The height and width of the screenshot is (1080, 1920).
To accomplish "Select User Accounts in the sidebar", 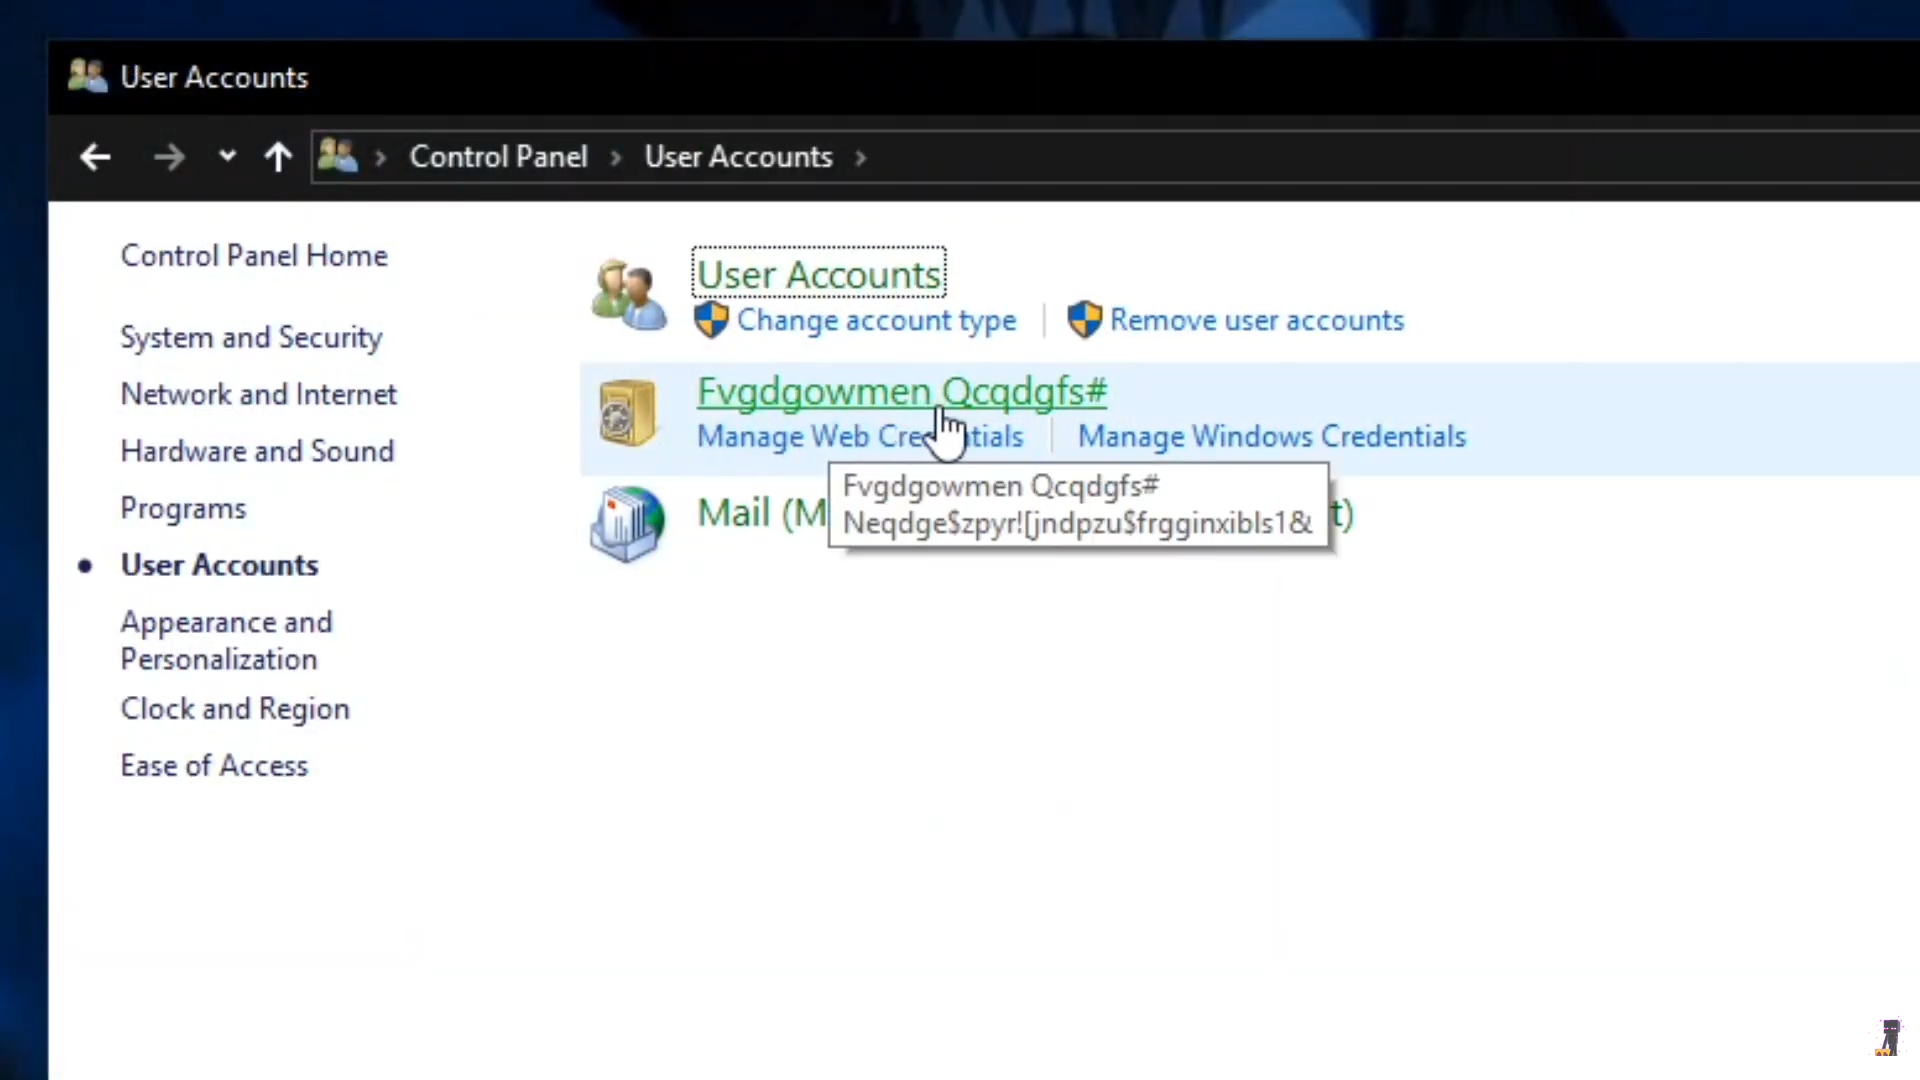I will (219, 565).
